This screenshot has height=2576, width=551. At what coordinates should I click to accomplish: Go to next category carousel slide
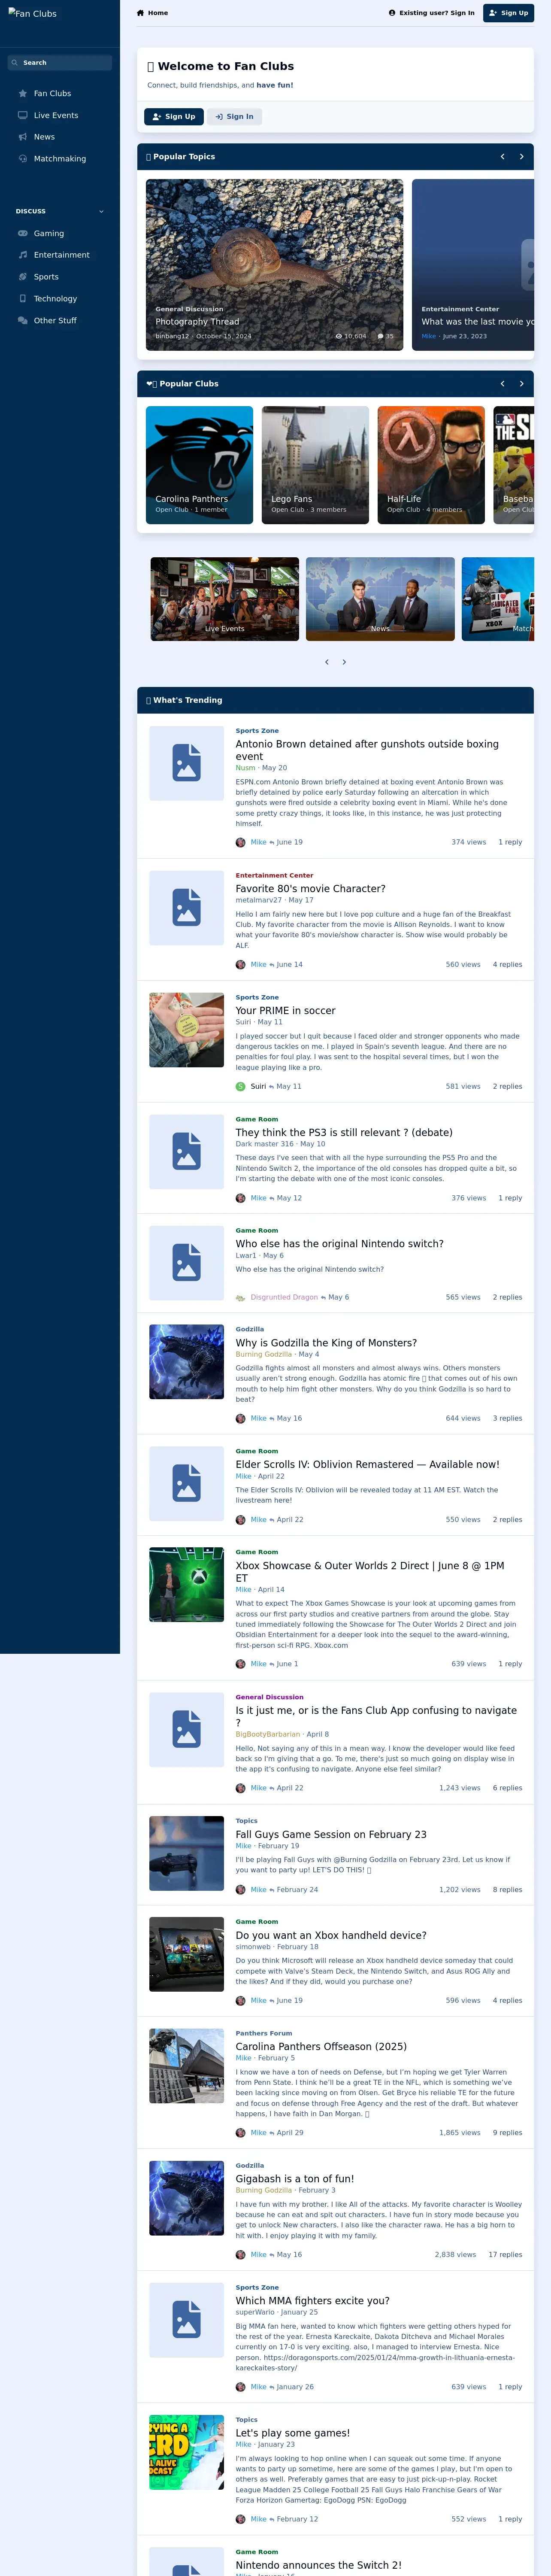click(x=344, y=662)
